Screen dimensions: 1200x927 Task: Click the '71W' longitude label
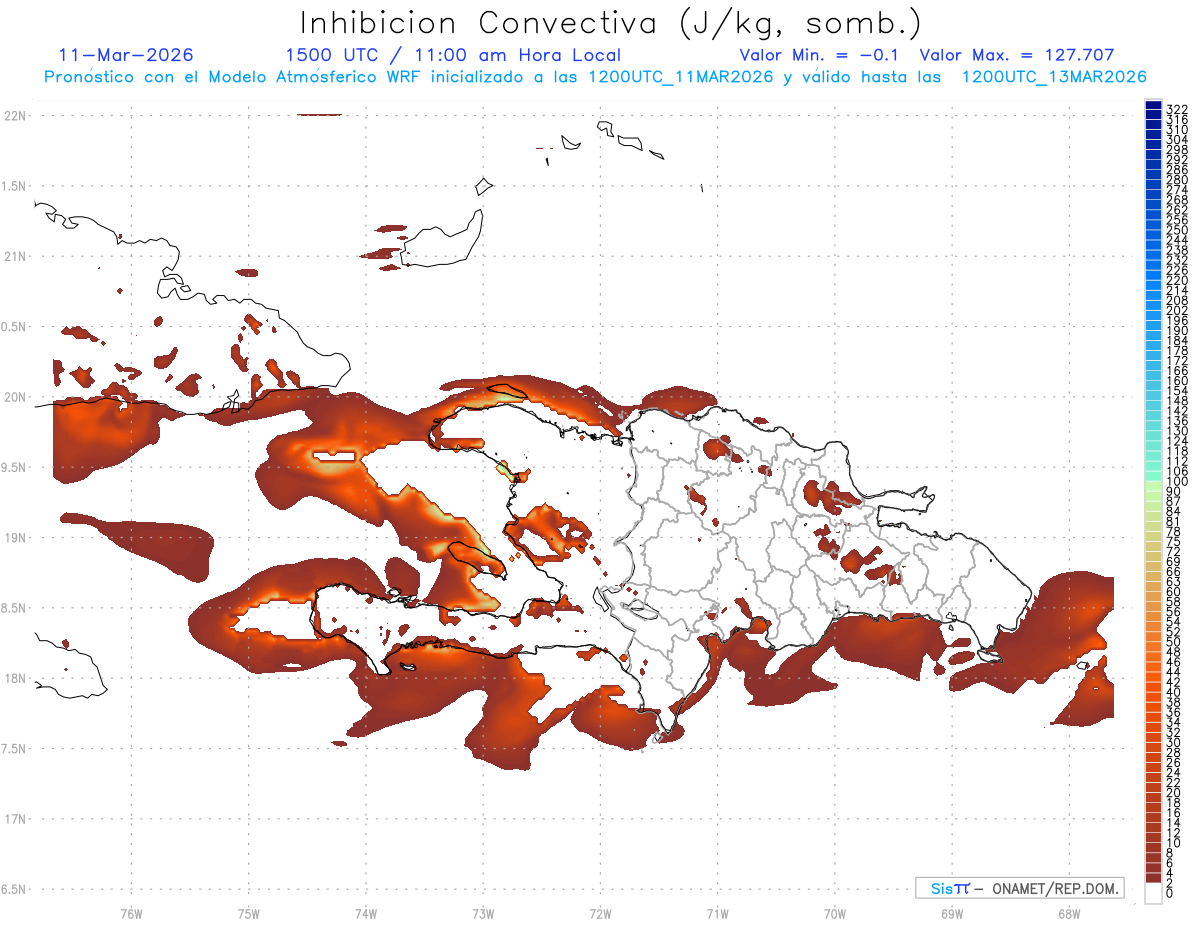pyautogui.click(x=717, y=913)
